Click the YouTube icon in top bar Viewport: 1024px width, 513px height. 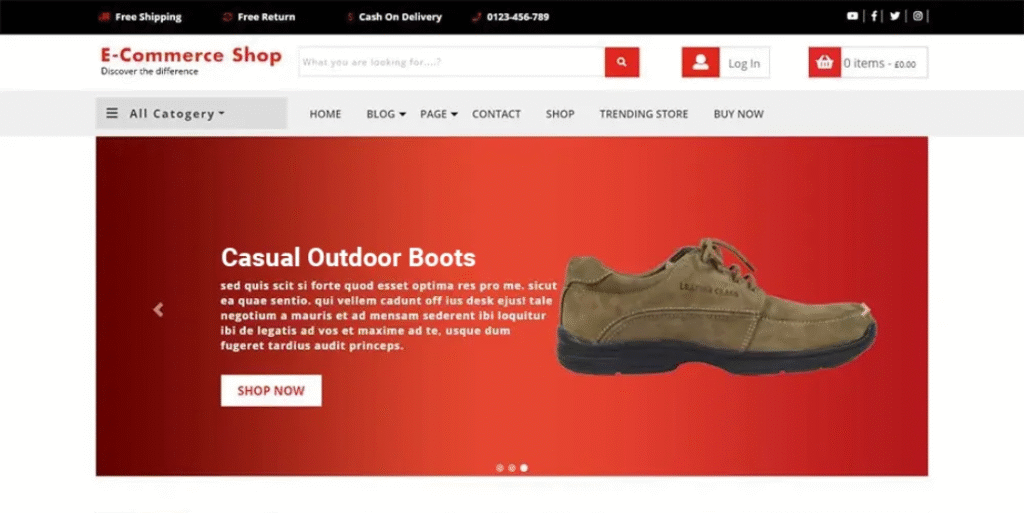click(852, 16)
